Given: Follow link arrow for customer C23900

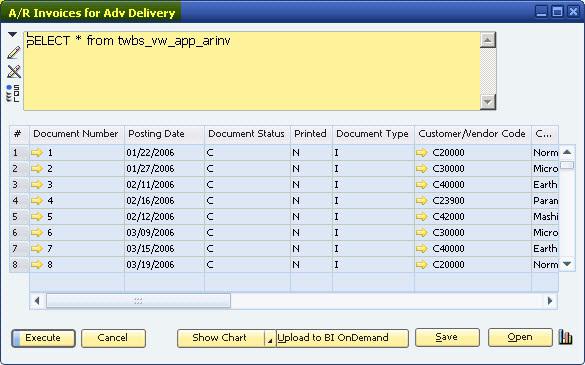Looking at the screenshot, I should [422, 200].
